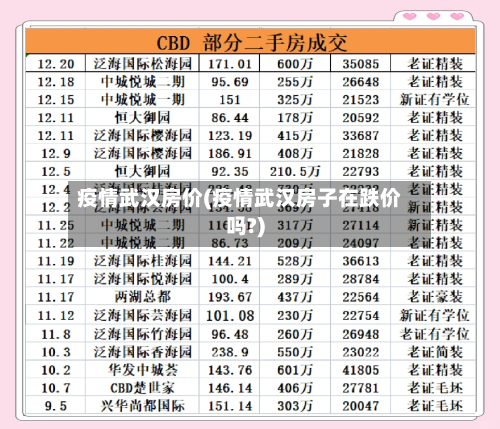Select date cell "12.9"
This screenshot has height=429, width=500.
(x=56, y=154)
